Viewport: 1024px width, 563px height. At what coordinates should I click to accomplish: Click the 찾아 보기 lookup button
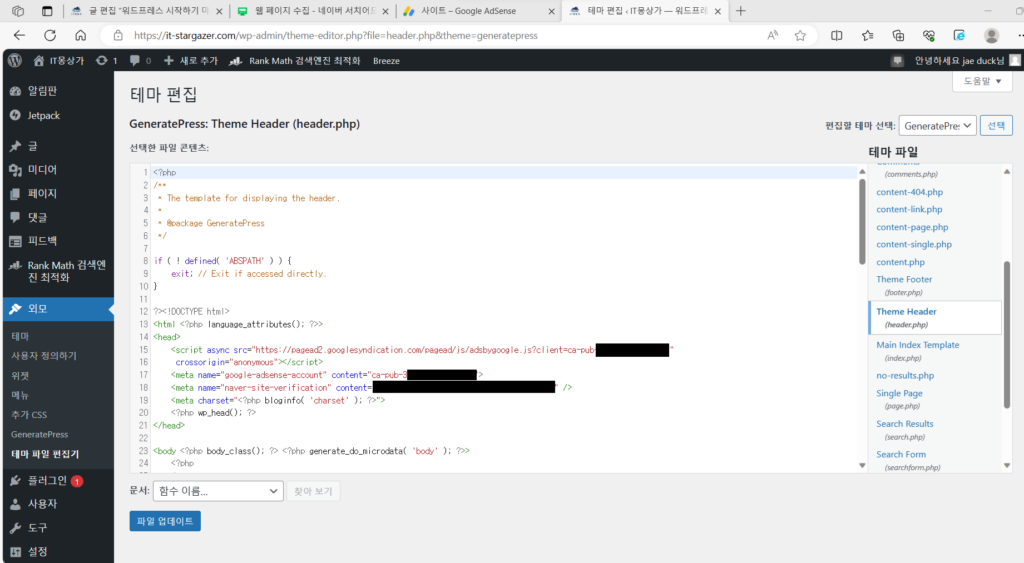(313, 491)
